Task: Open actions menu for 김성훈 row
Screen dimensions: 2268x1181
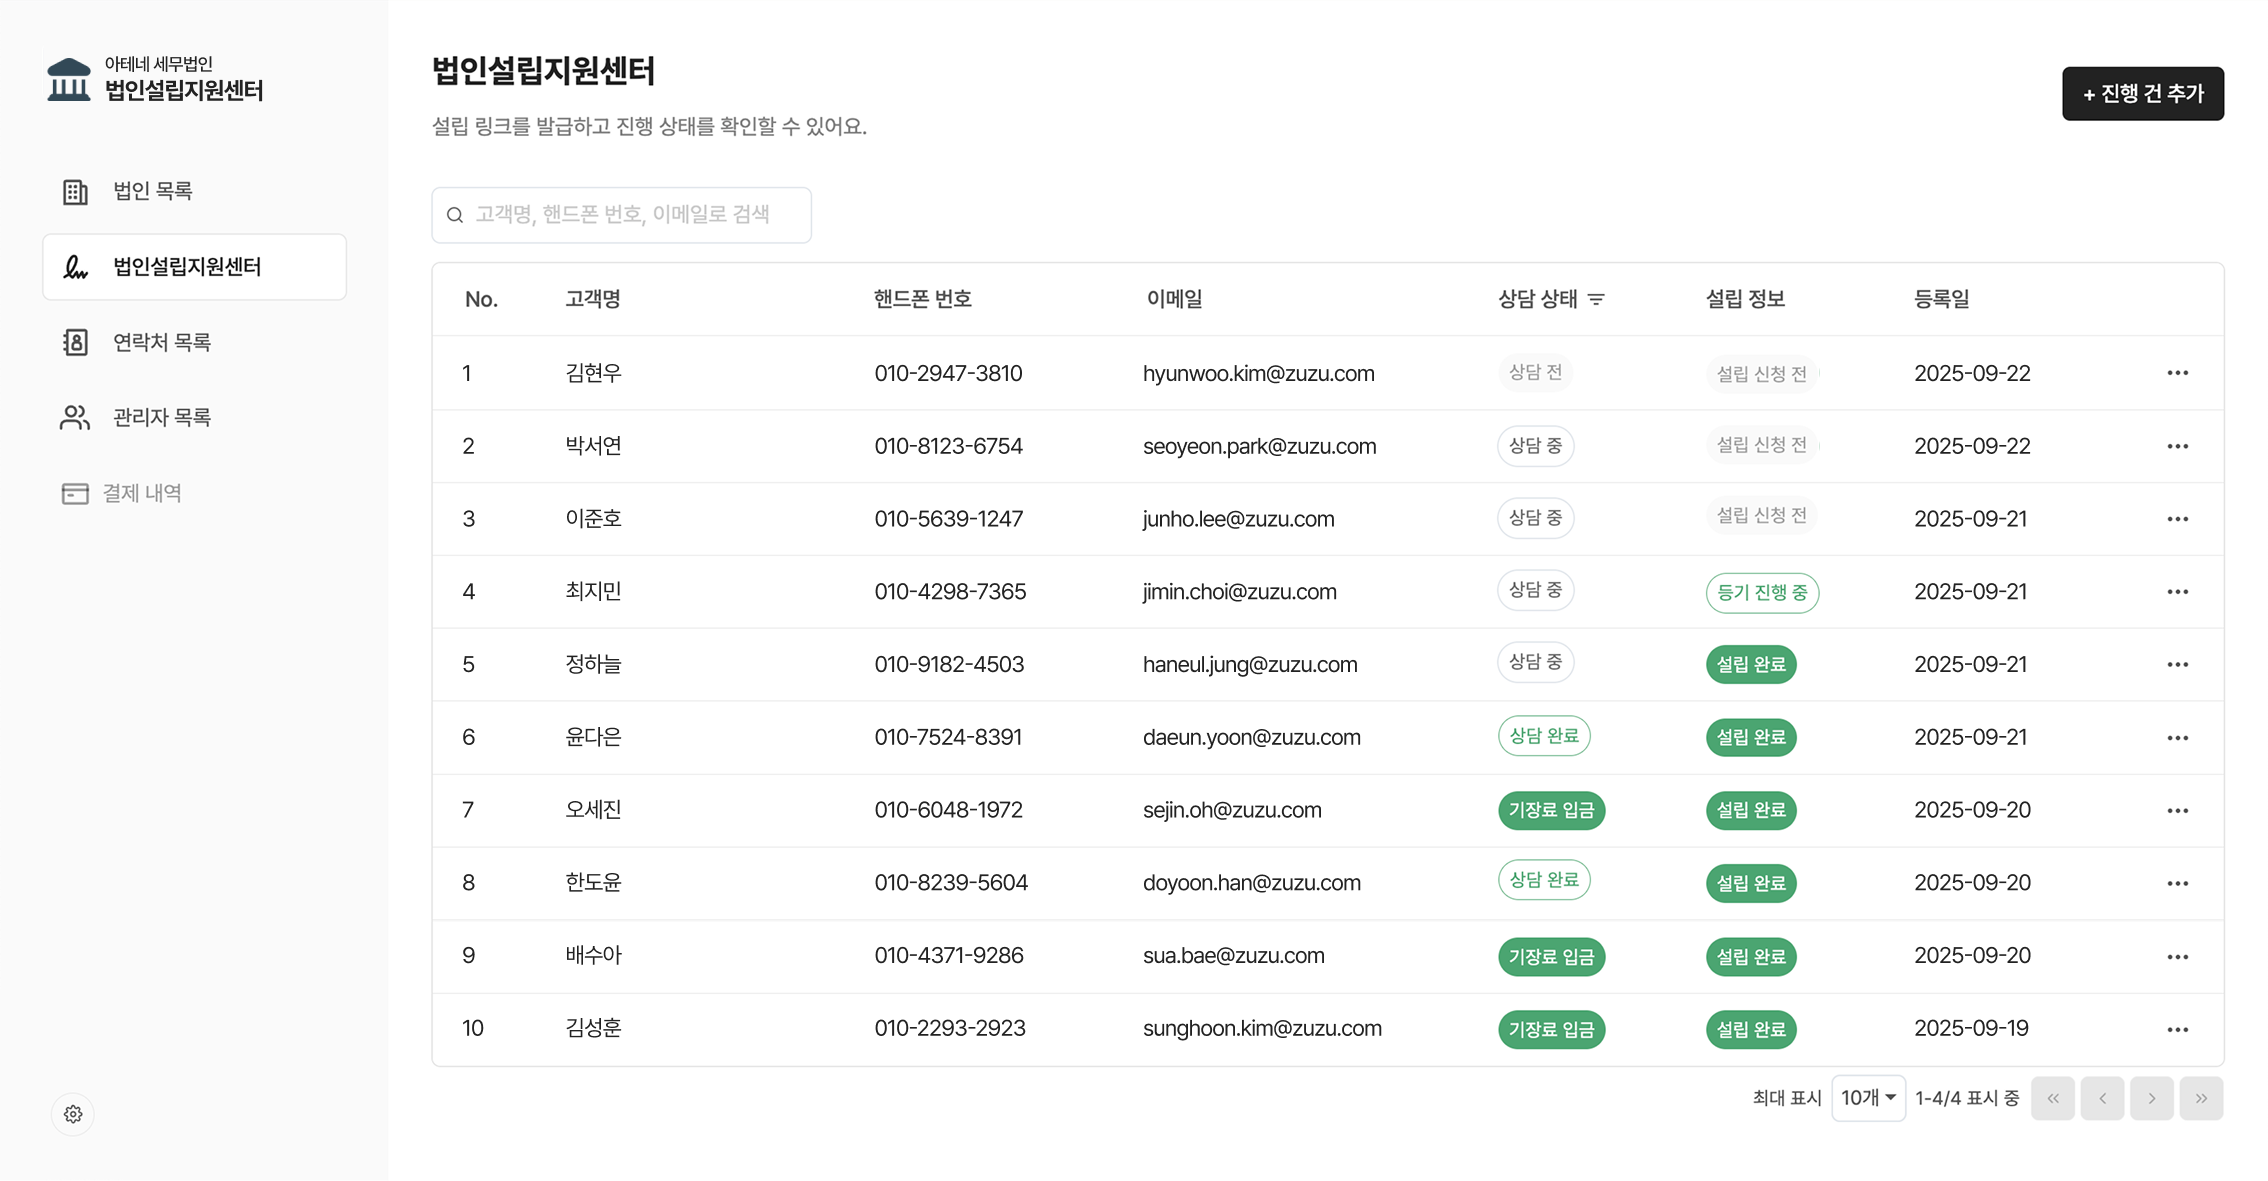Action: 2178,1028
